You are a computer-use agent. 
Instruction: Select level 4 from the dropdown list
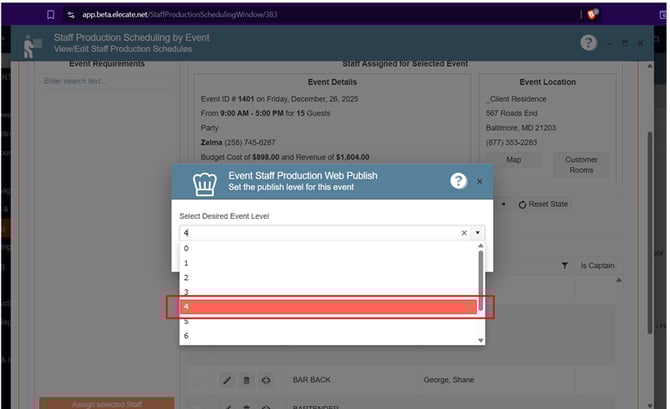tap(320, 306)
